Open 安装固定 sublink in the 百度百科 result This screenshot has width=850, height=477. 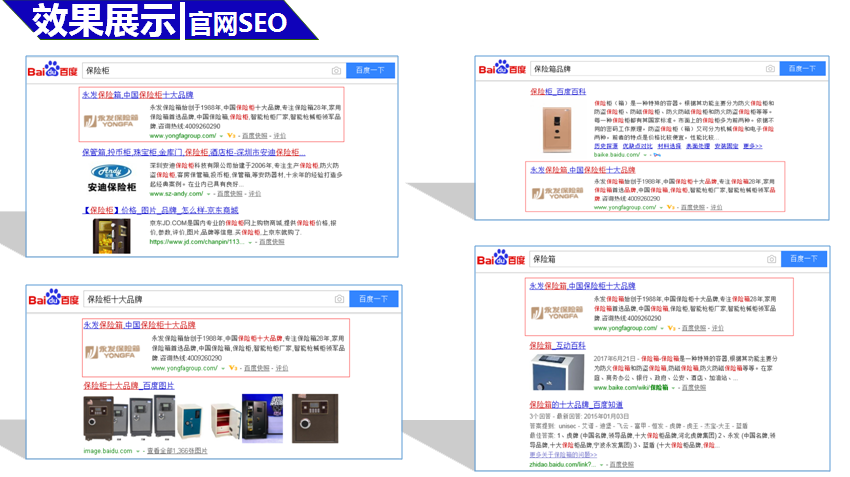tap(726, 146)
